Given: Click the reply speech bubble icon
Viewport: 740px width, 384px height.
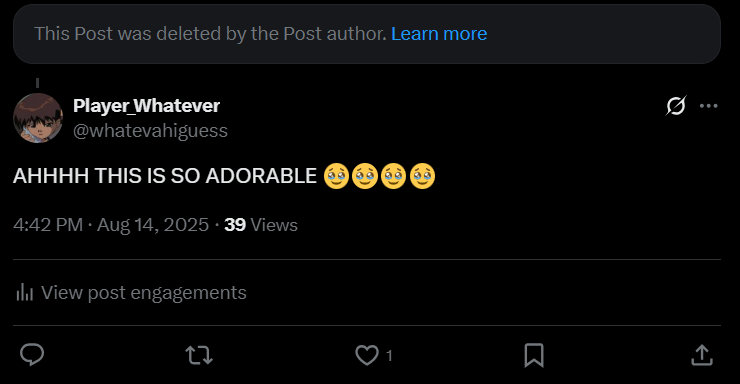Looking at the screenshot, I should click(x=32, y=355).
